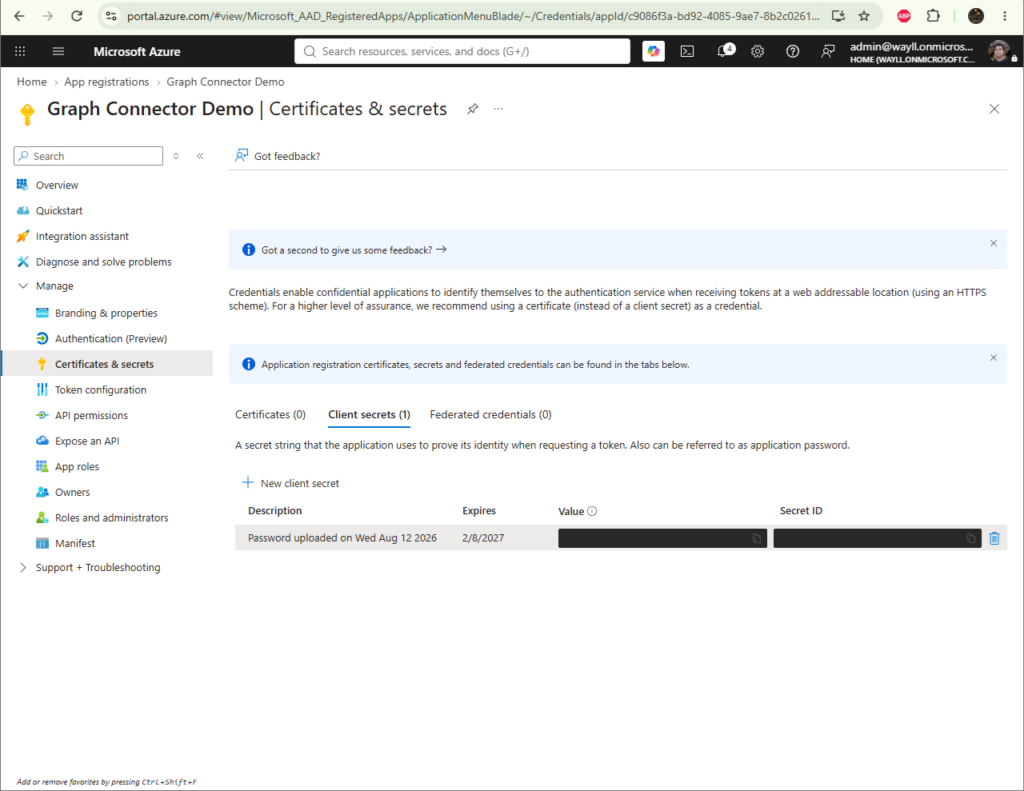The image size is (1024, 791).
Task: Click New client secret
Action: pos(291,483)
